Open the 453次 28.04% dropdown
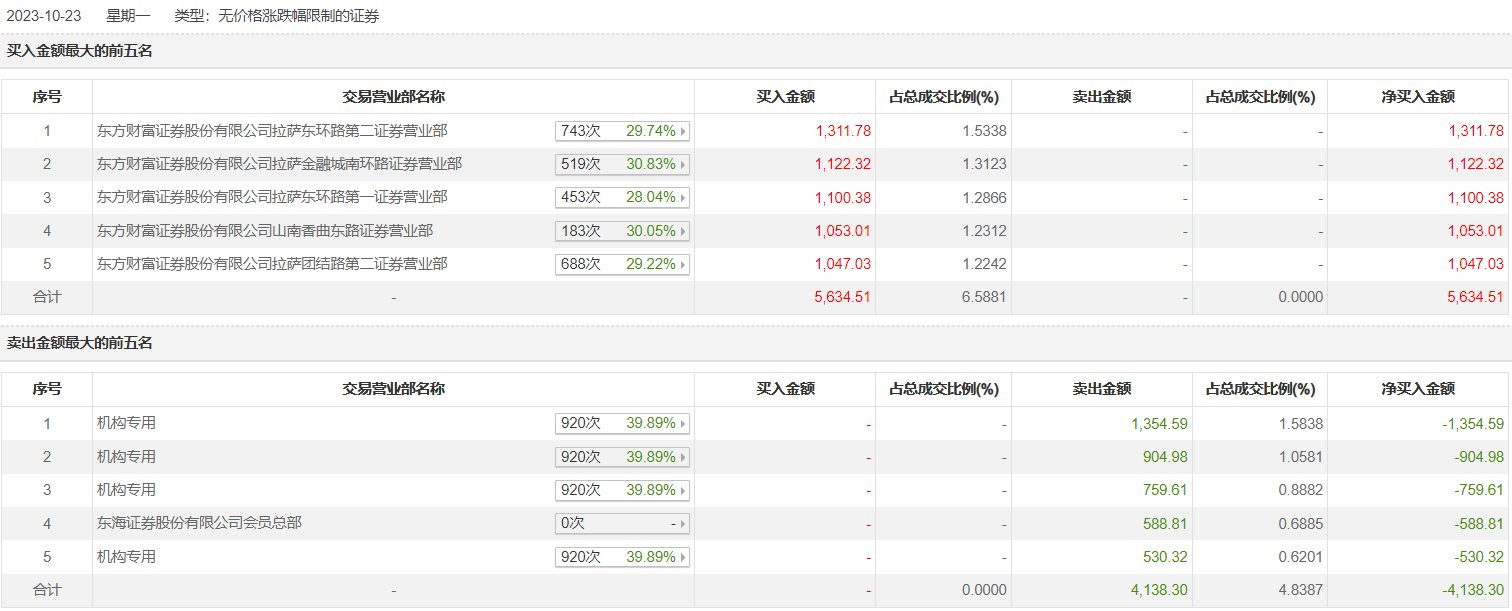 [x=684, y=198]
